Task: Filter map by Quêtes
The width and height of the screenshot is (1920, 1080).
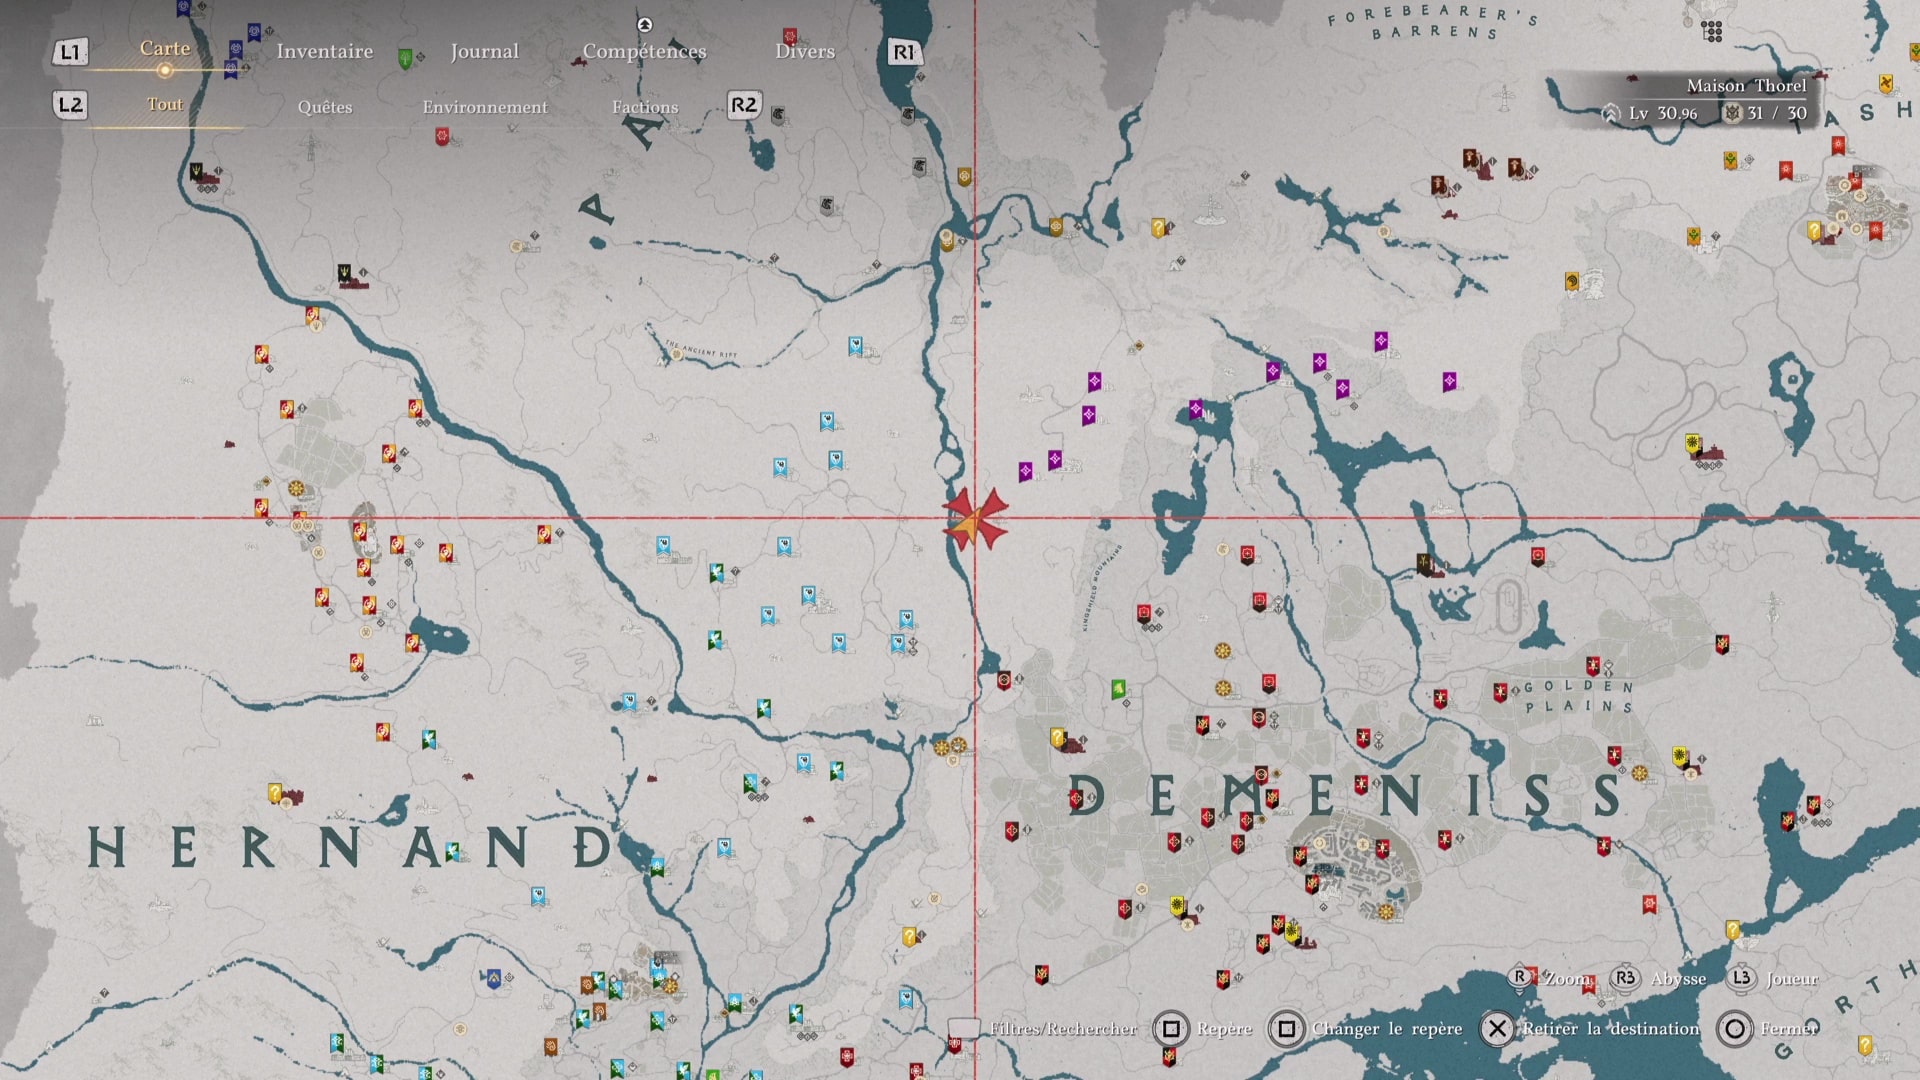Action: [324, 107]
